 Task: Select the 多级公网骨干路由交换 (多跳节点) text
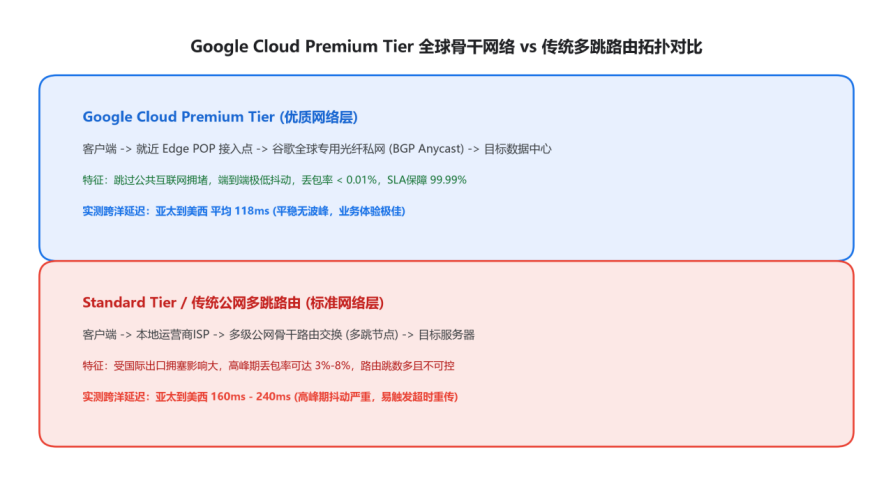click(314, 335)
